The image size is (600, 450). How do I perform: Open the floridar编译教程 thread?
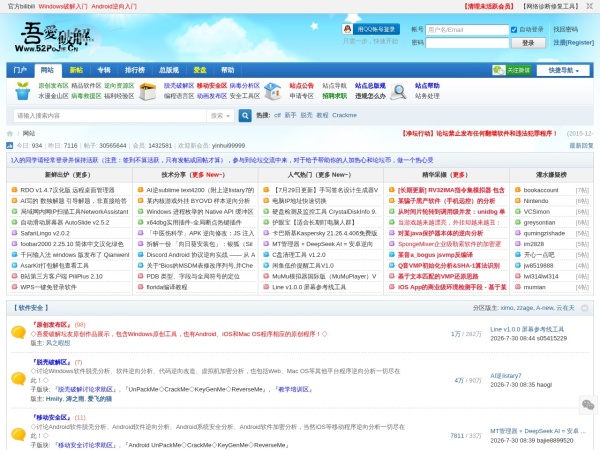(x=167, y=287)
